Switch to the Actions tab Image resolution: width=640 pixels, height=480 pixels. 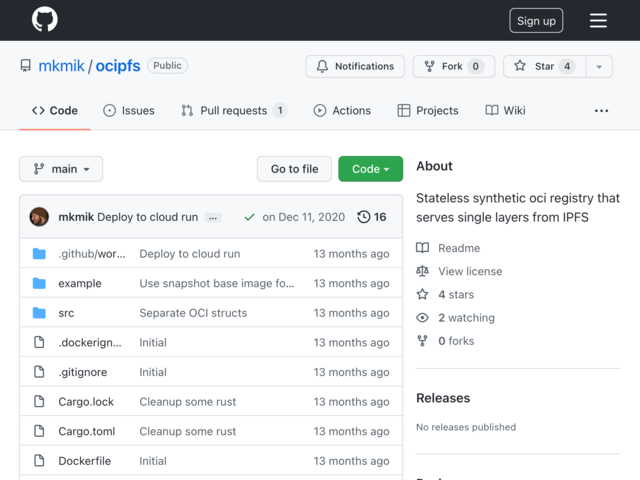coord(342,111)
